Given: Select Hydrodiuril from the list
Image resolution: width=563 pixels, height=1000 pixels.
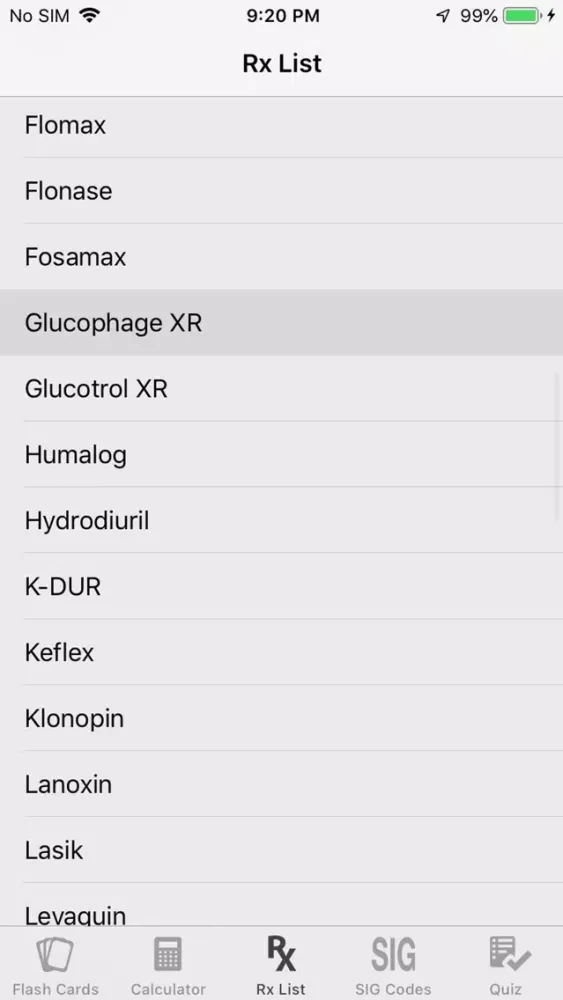Looking at the screenshot, I should [x=281, y=520].
